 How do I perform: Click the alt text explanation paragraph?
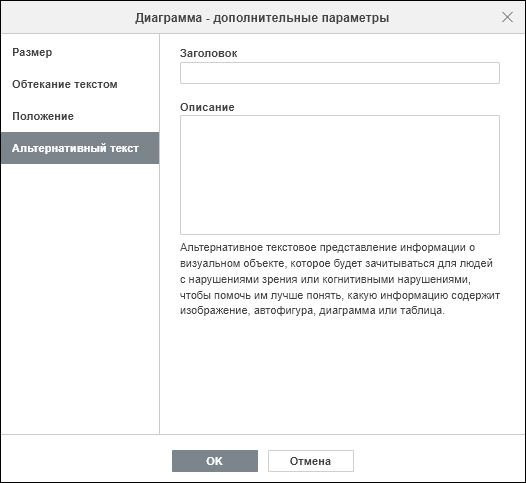click(339, 279)
